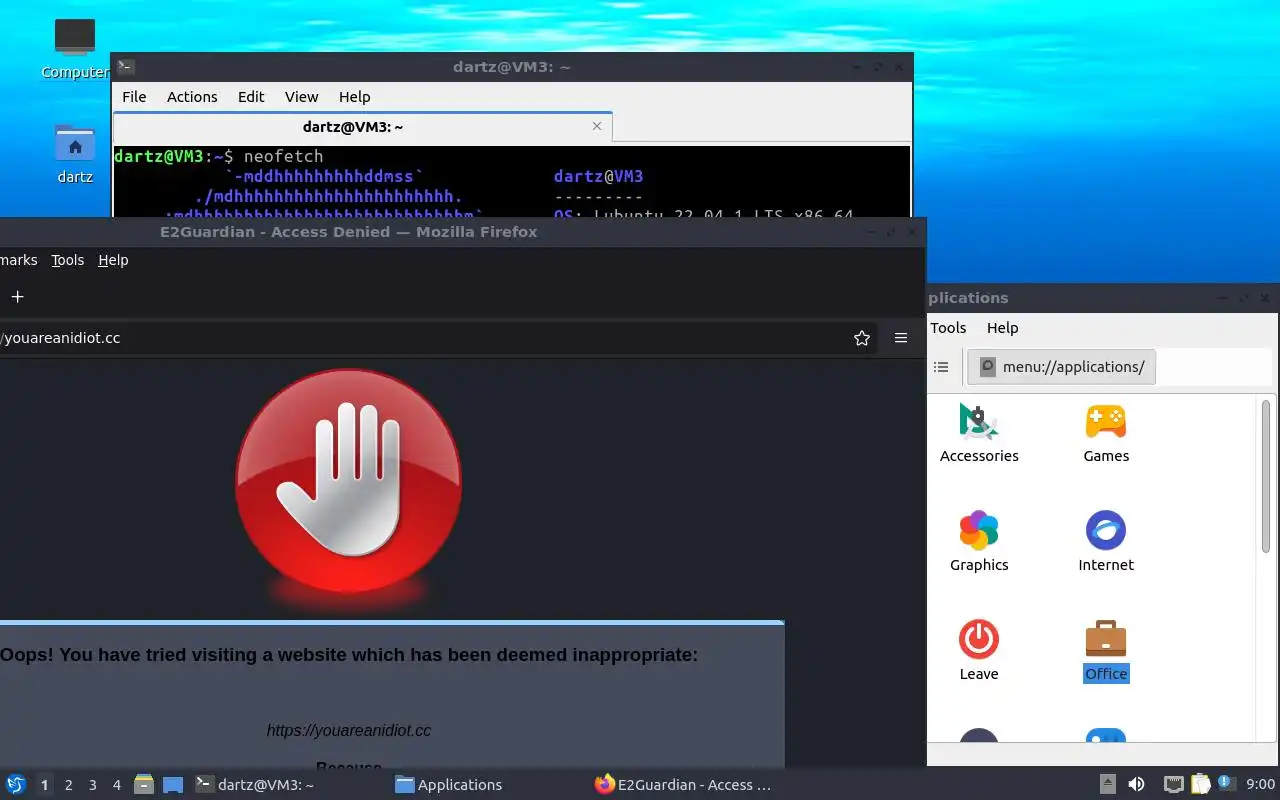Open the terminal Actions menu
1280x800 pixels.
[192, 97]
